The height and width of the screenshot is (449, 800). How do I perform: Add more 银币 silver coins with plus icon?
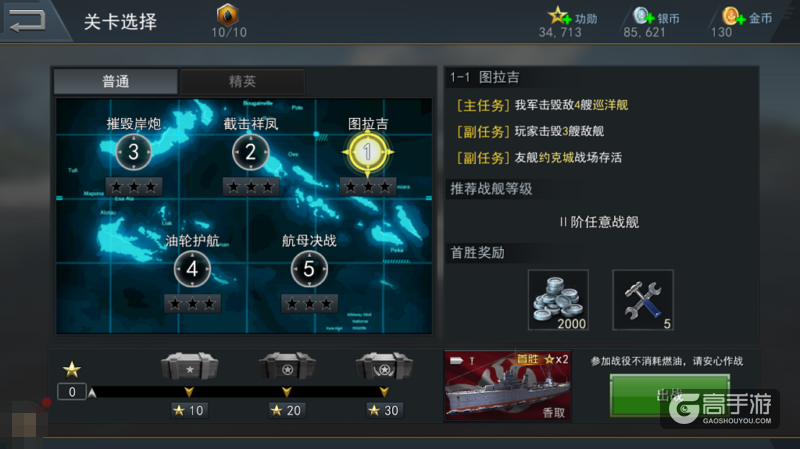(x=643, y=16)
